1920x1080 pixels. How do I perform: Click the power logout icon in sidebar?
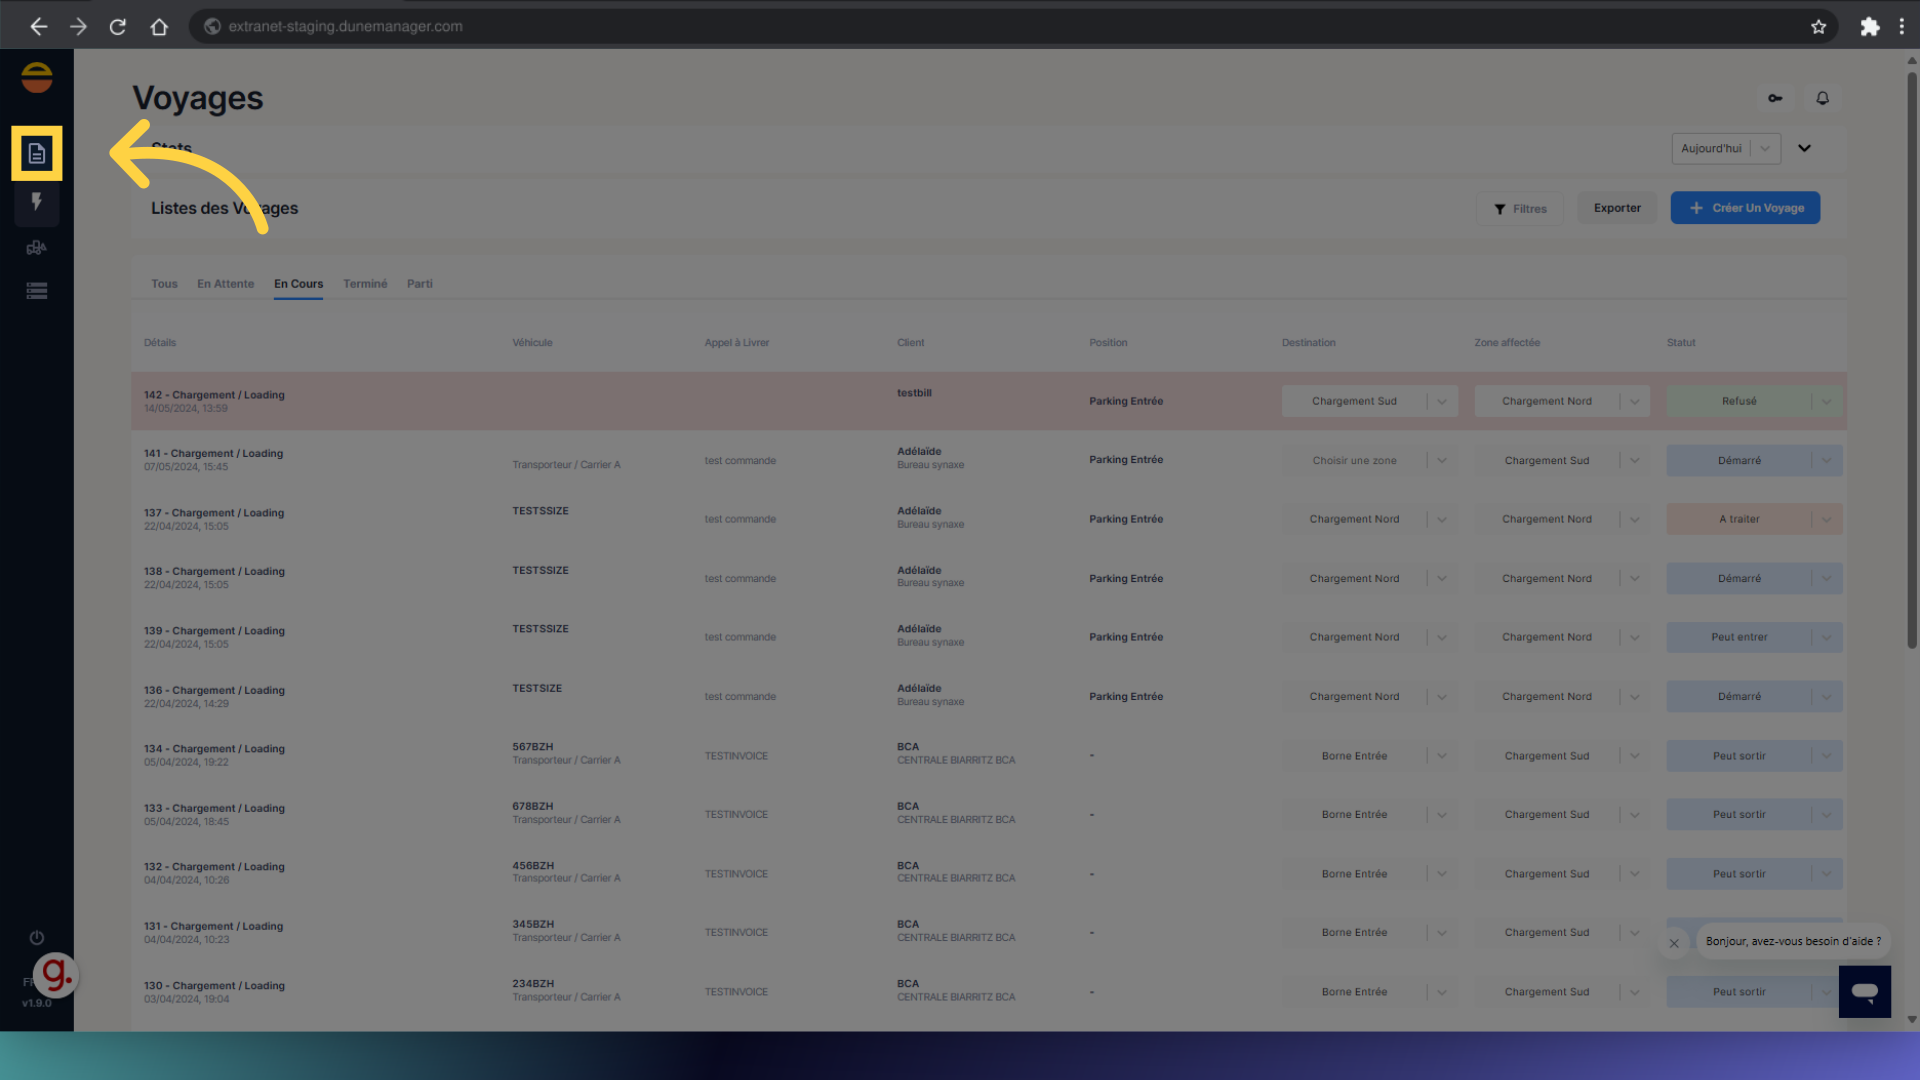[37, 937]
